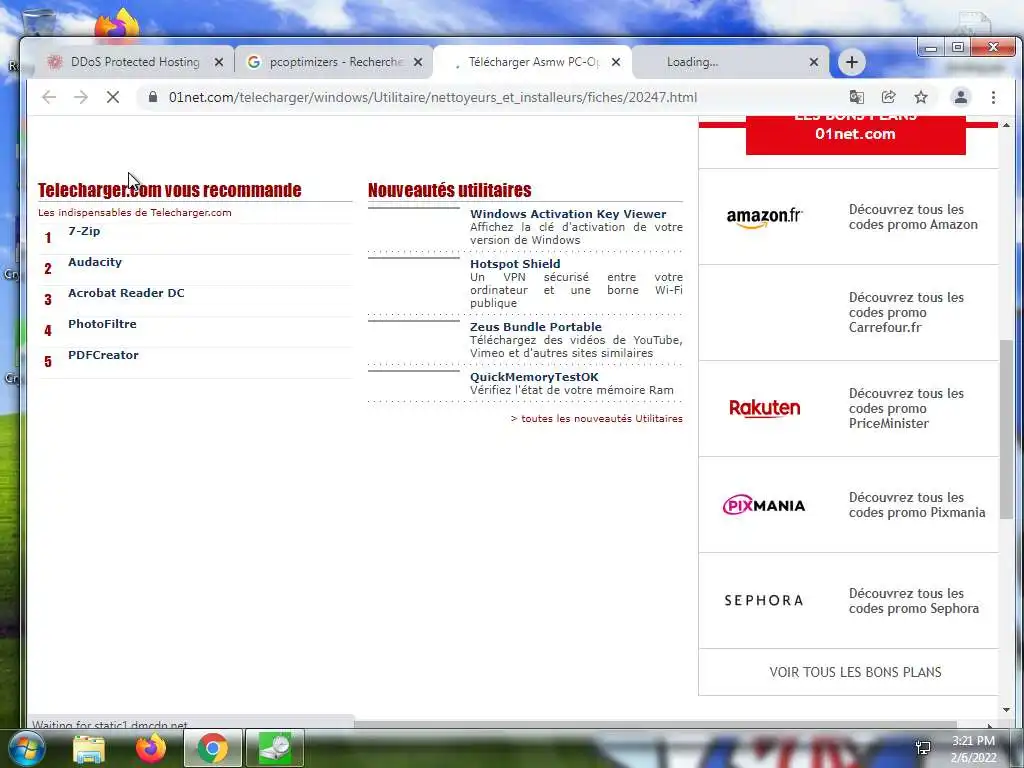Click the Rakuten logo
The height and width of the screenshot is (768, 1024).
pyautogui.click(x=764, y=408)
